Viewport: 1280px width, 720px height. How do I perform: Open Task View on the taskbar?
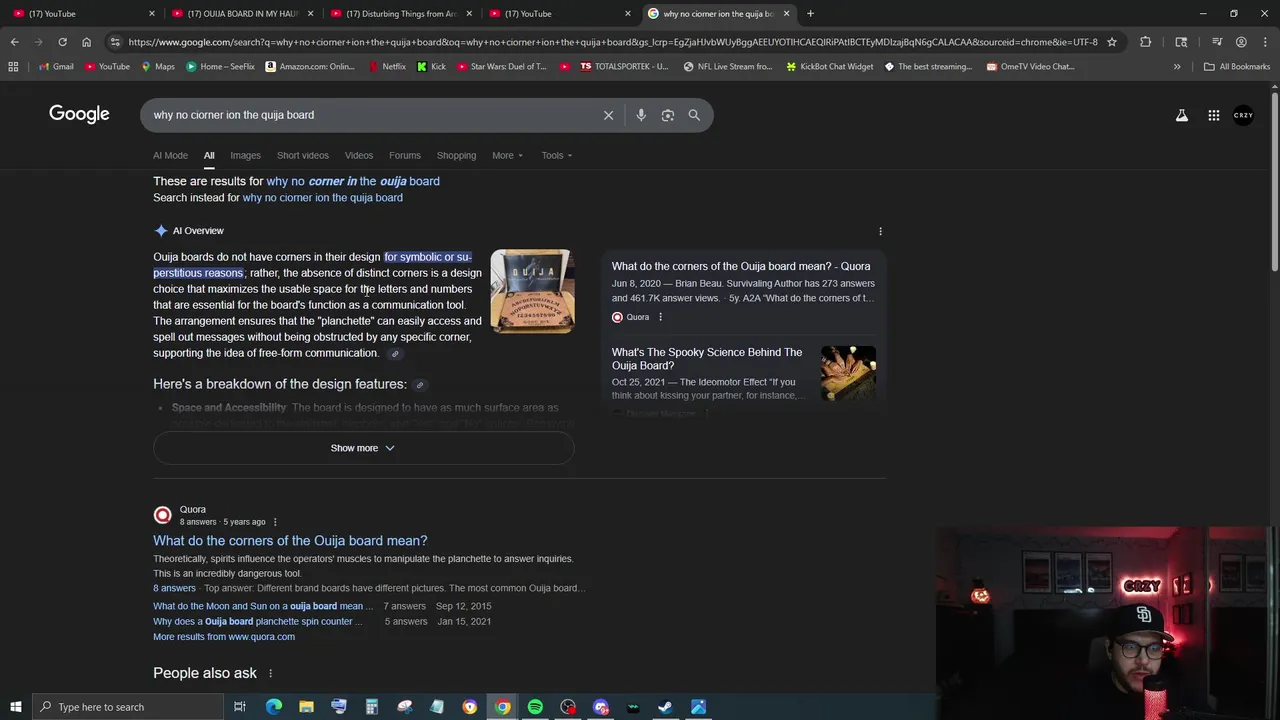tap(240, 707)
